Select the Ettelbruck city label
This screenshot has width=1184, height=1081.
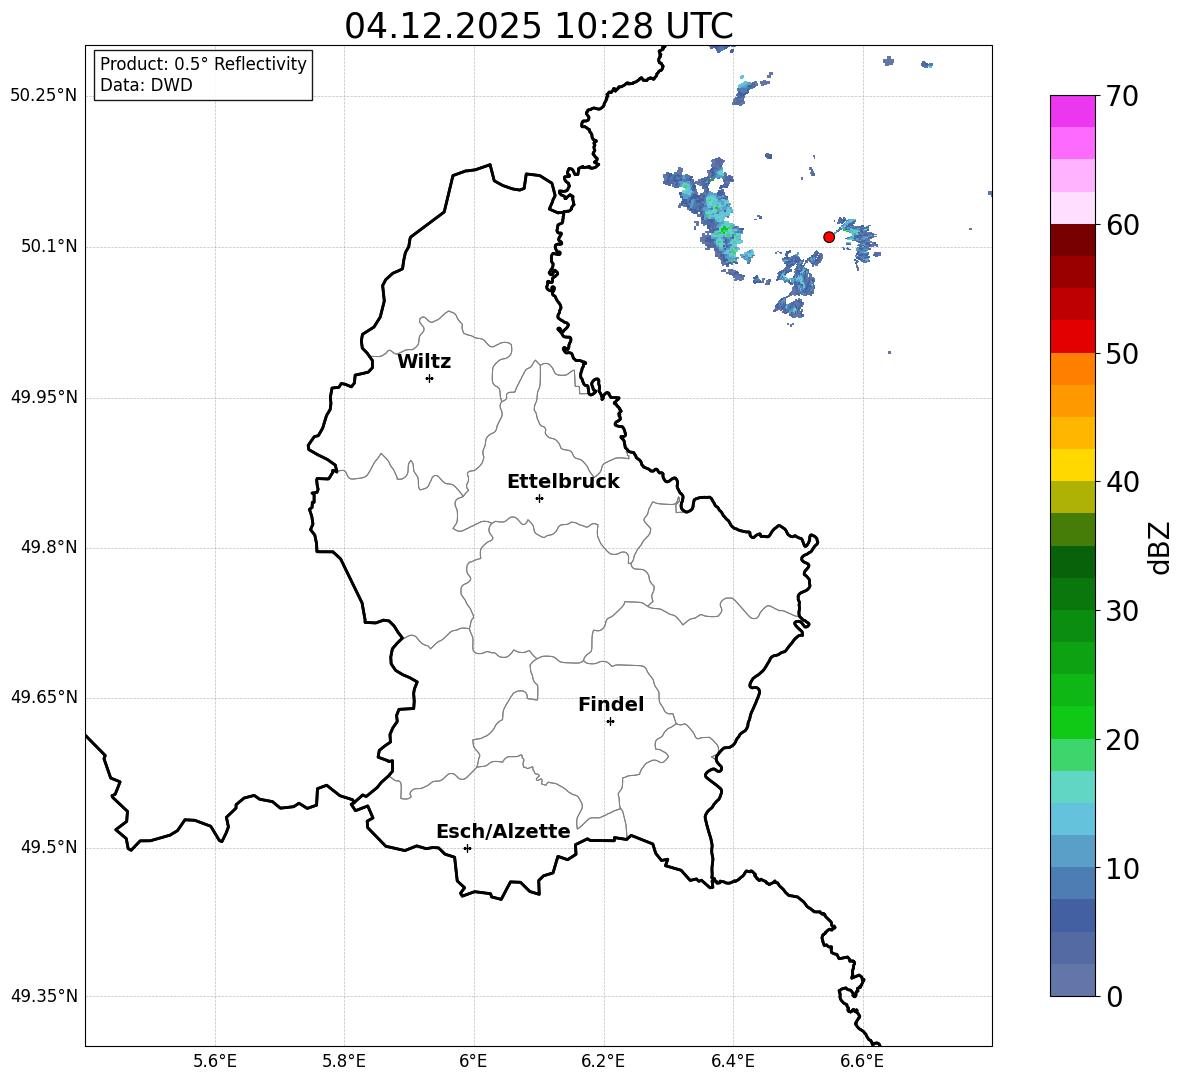(x=563, y=482)
